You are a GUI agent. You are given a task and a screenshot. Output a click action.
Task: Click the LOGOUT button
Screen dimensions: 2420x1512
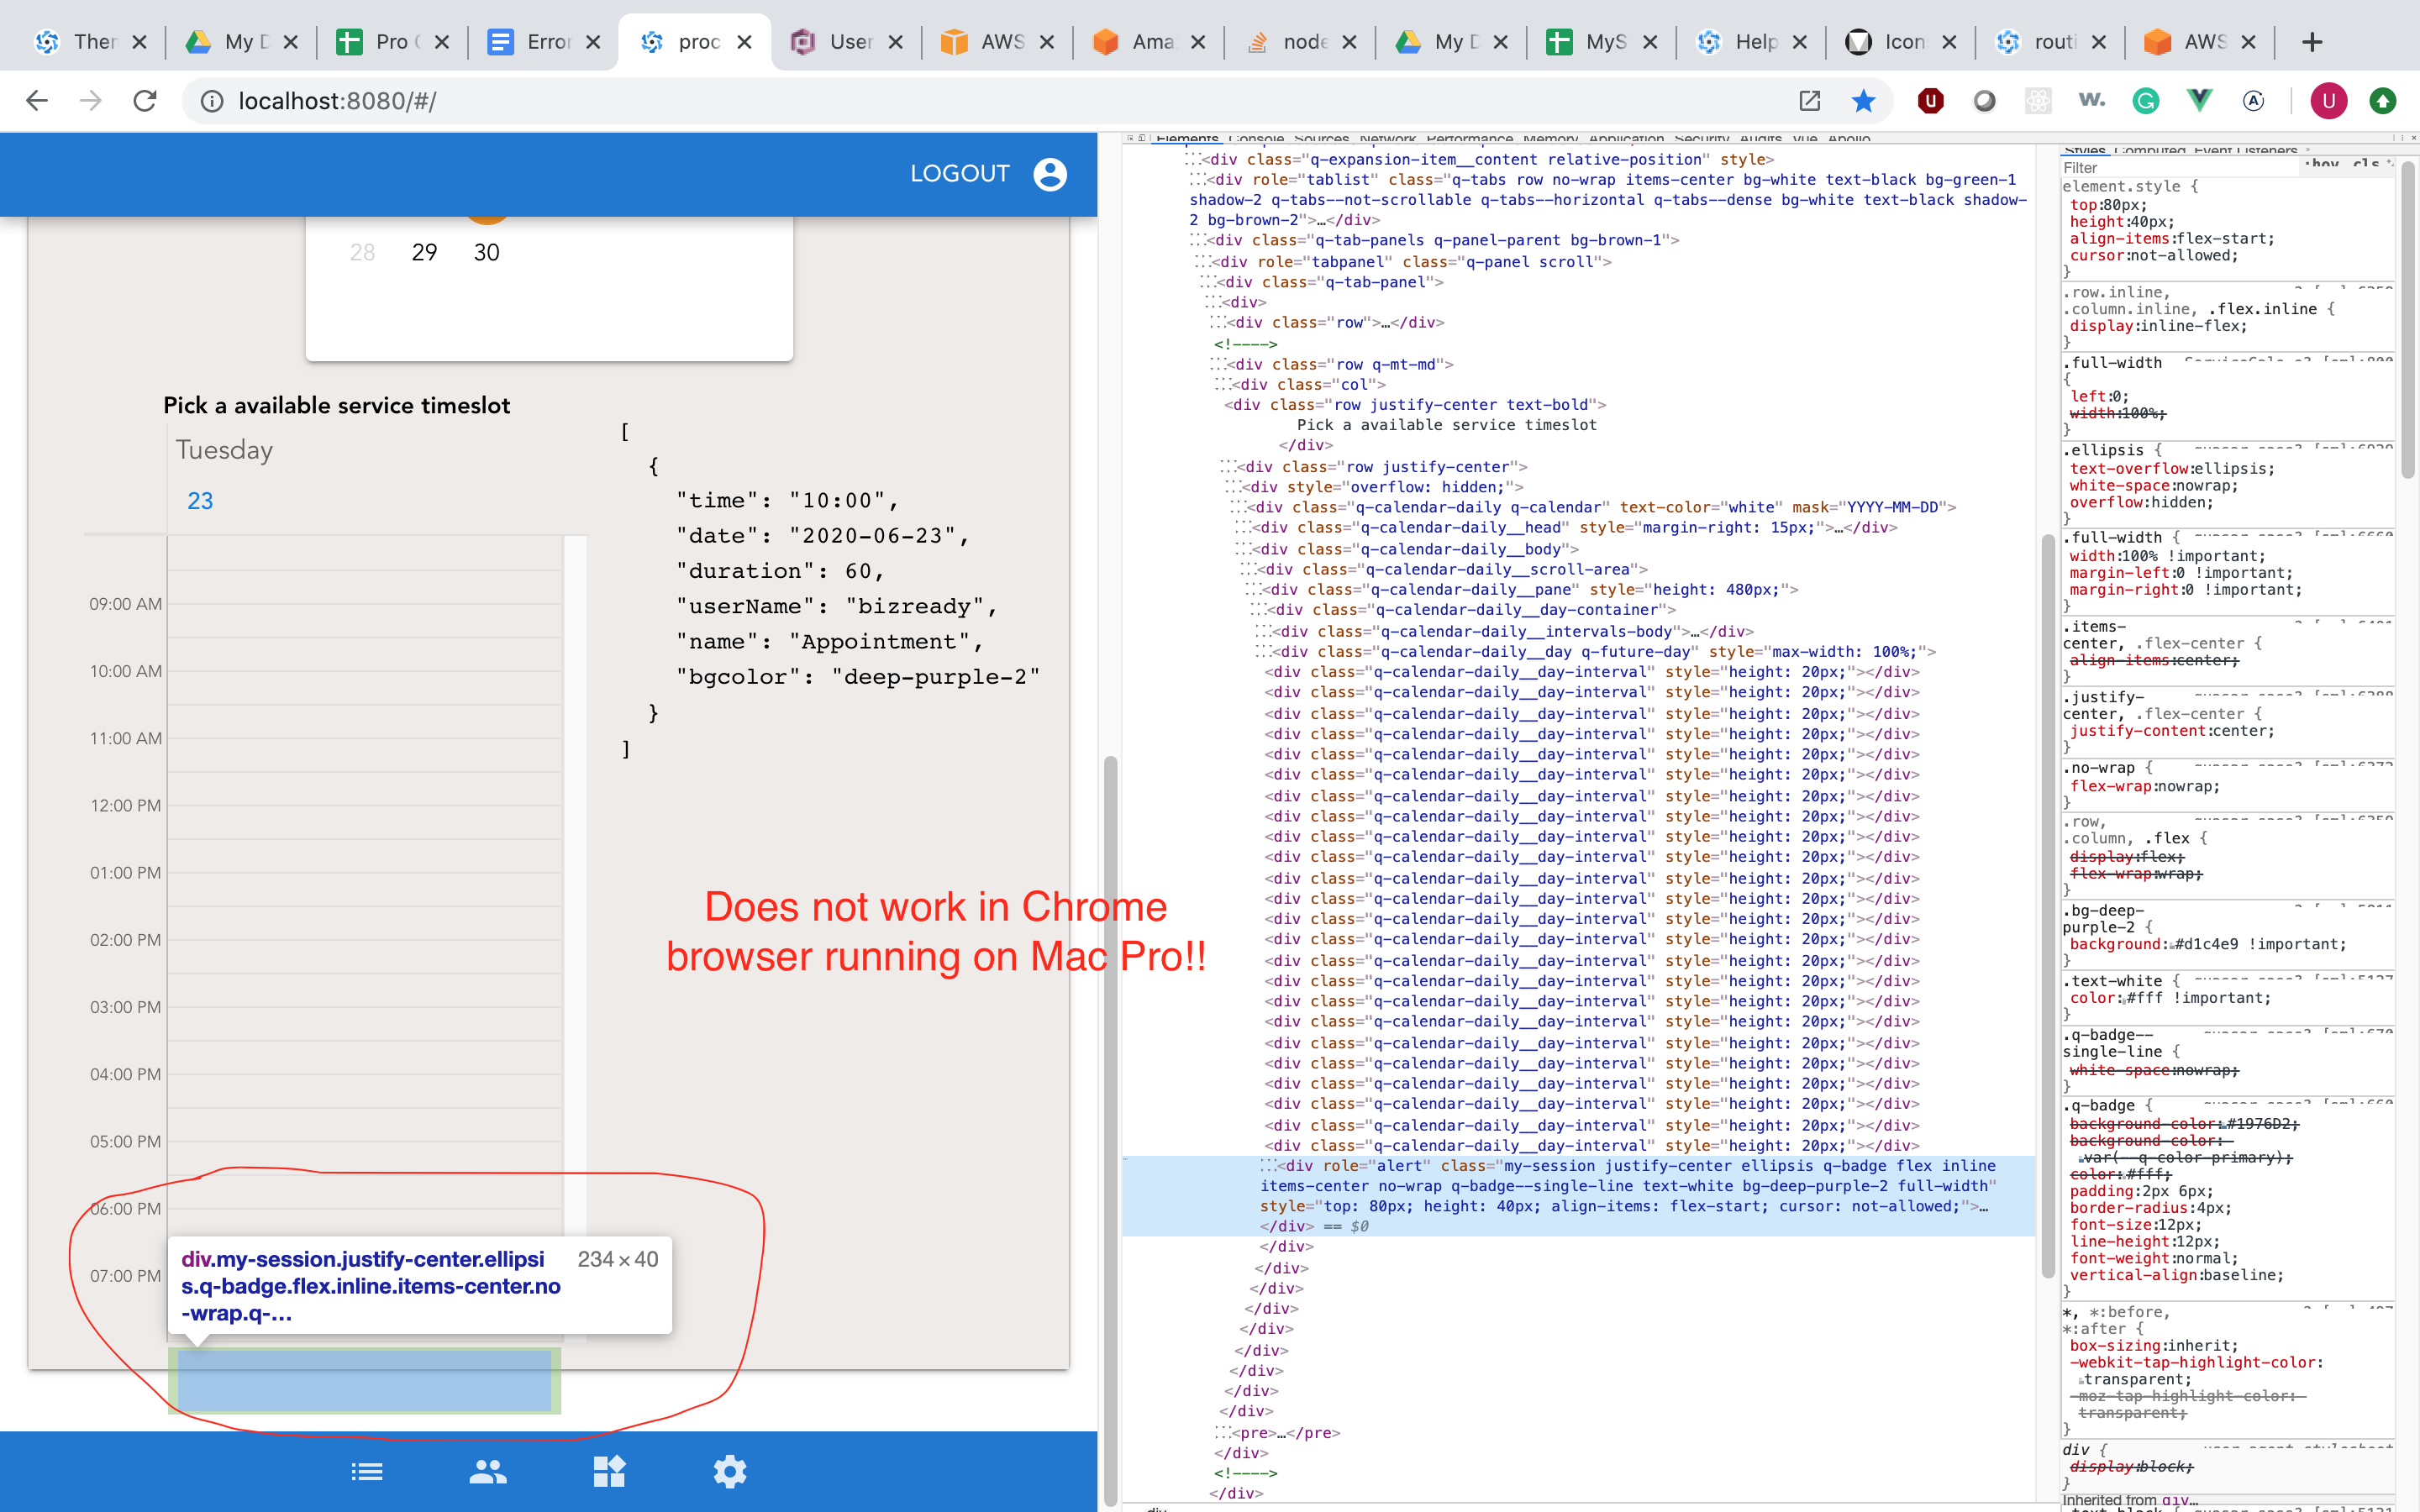pyautogui.click(x=960, y=172)
